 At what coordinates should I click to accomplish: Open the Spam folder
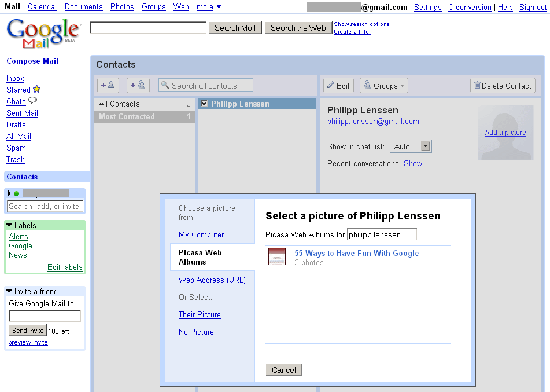pos(15,148)
